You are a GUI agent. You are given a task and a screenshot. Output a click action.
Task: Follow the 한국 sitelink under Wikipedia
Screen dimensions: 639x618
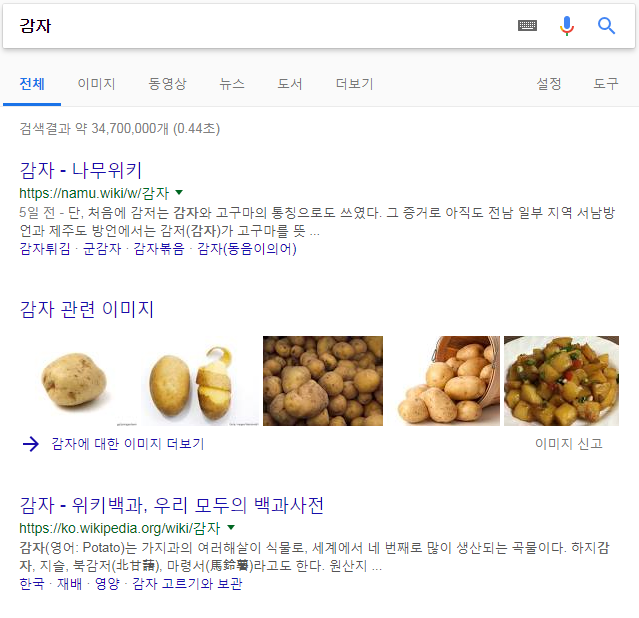tap(32, 584)
